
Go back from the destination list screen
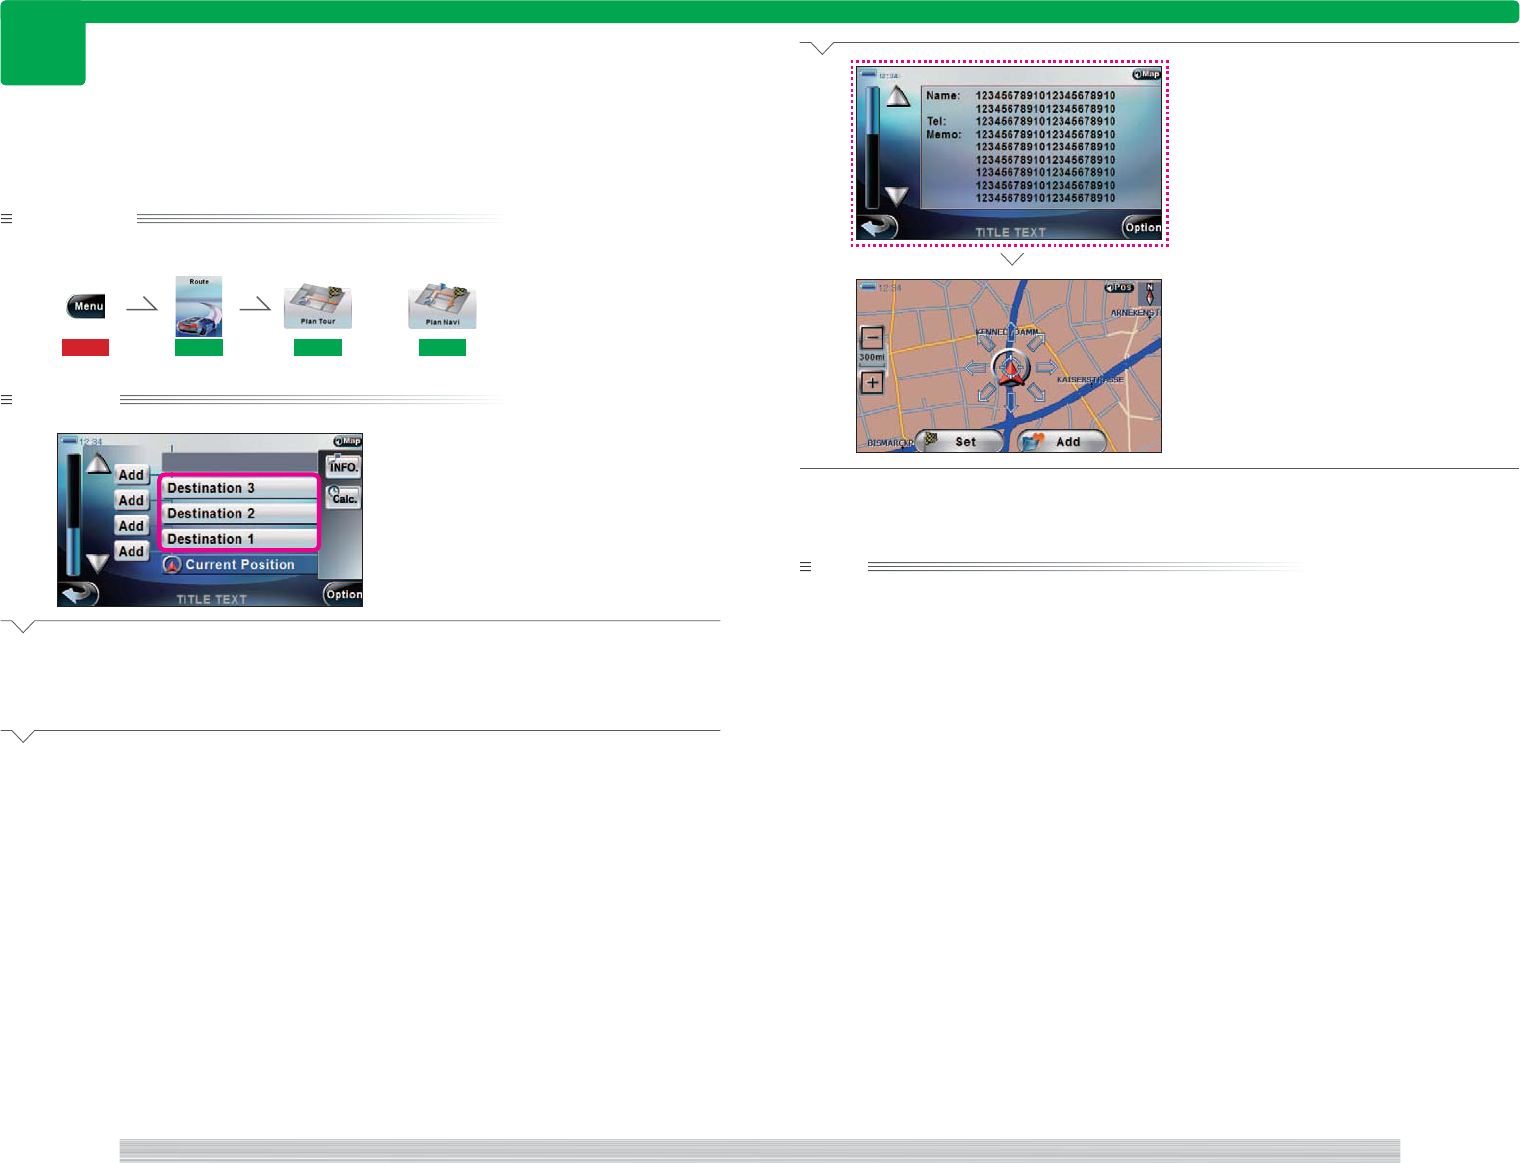(x=79, y=594)
